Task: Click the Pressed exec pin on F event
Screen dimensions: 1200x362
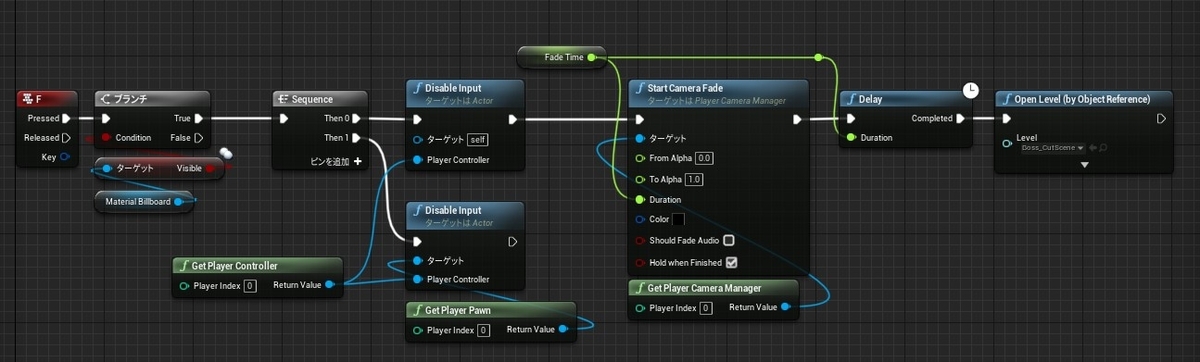Action: coord(67,118)
